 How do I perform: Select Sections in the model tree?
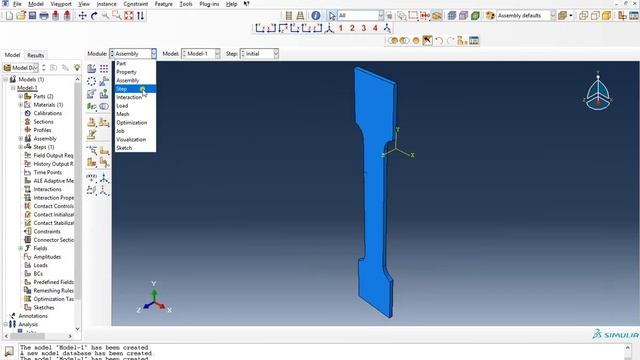43,122
